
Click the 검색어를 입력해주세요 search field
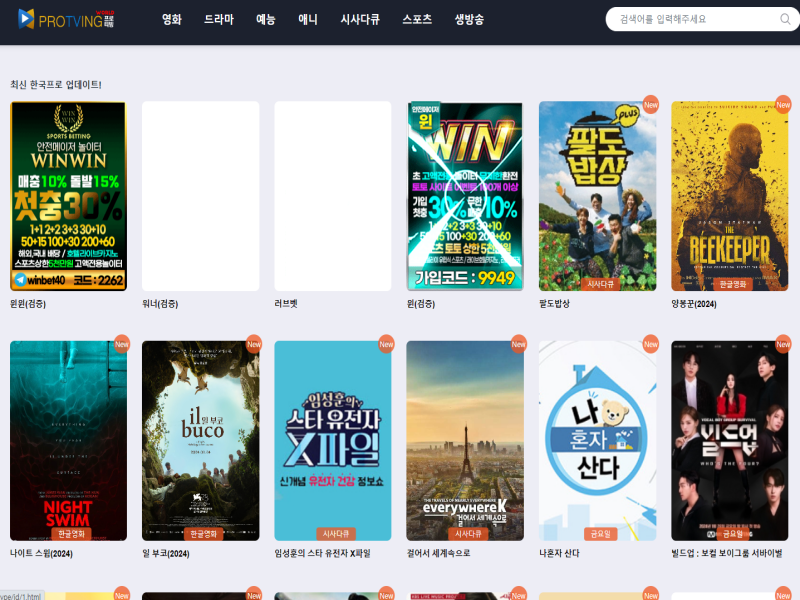690,19
